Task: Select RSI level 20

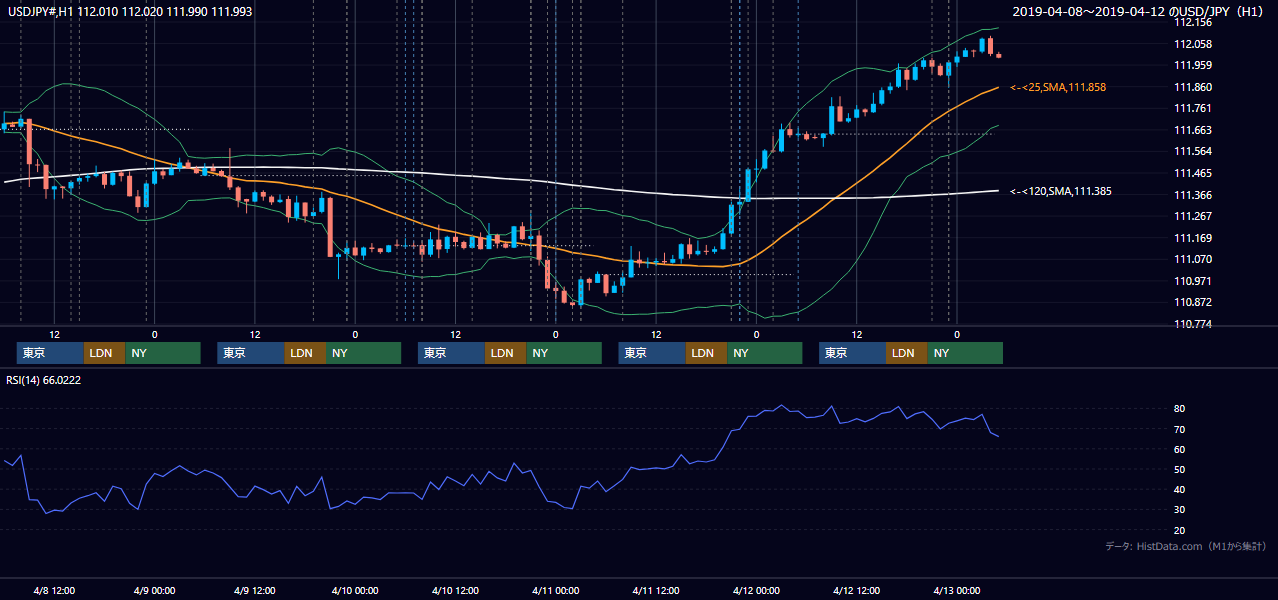Action: point(1180,530)
